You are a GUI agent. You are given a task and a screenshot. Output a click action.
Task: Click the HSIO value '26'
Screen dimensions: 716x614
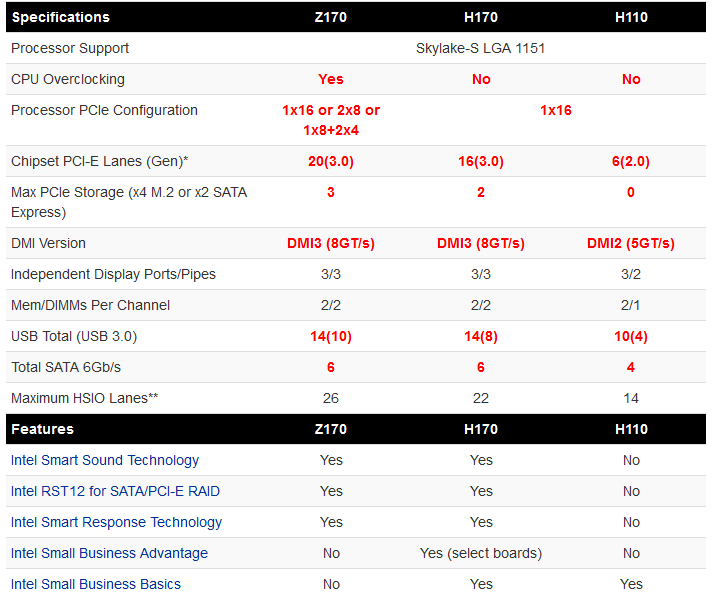pyautogui.click(x=331, y=399)
